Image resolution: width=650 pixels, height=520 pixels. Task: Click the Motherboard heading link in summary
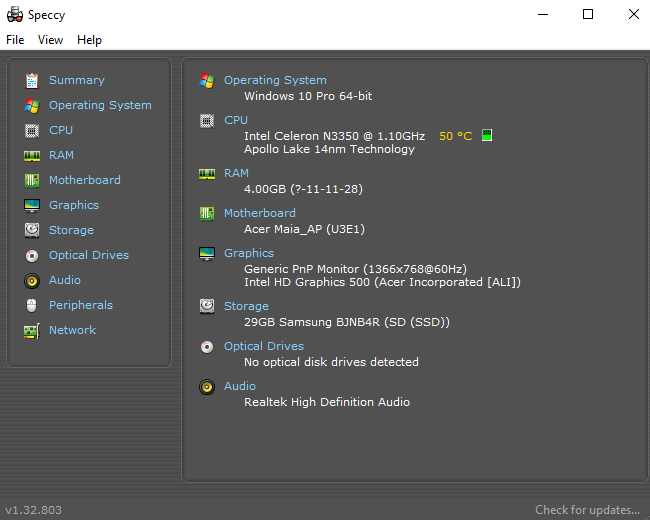point(260,213)
